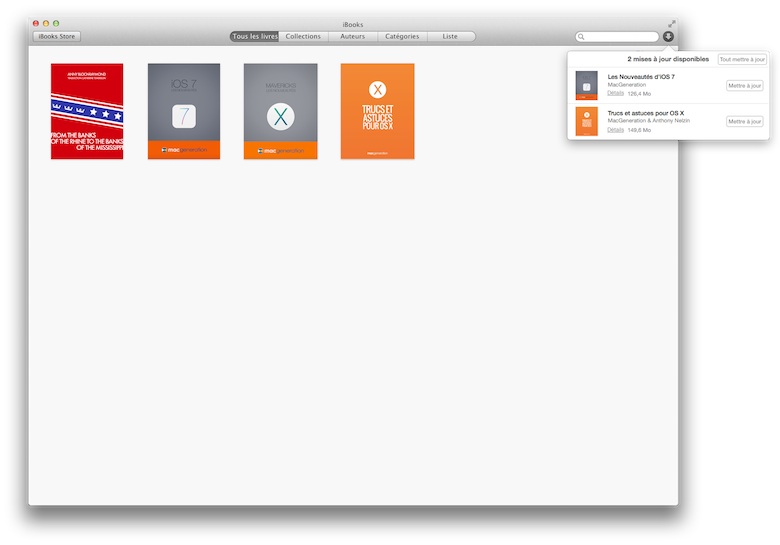Screen dimensions: 780x545
Task: Zoom iBooks window with green button
Action: (x=56, y=23)
